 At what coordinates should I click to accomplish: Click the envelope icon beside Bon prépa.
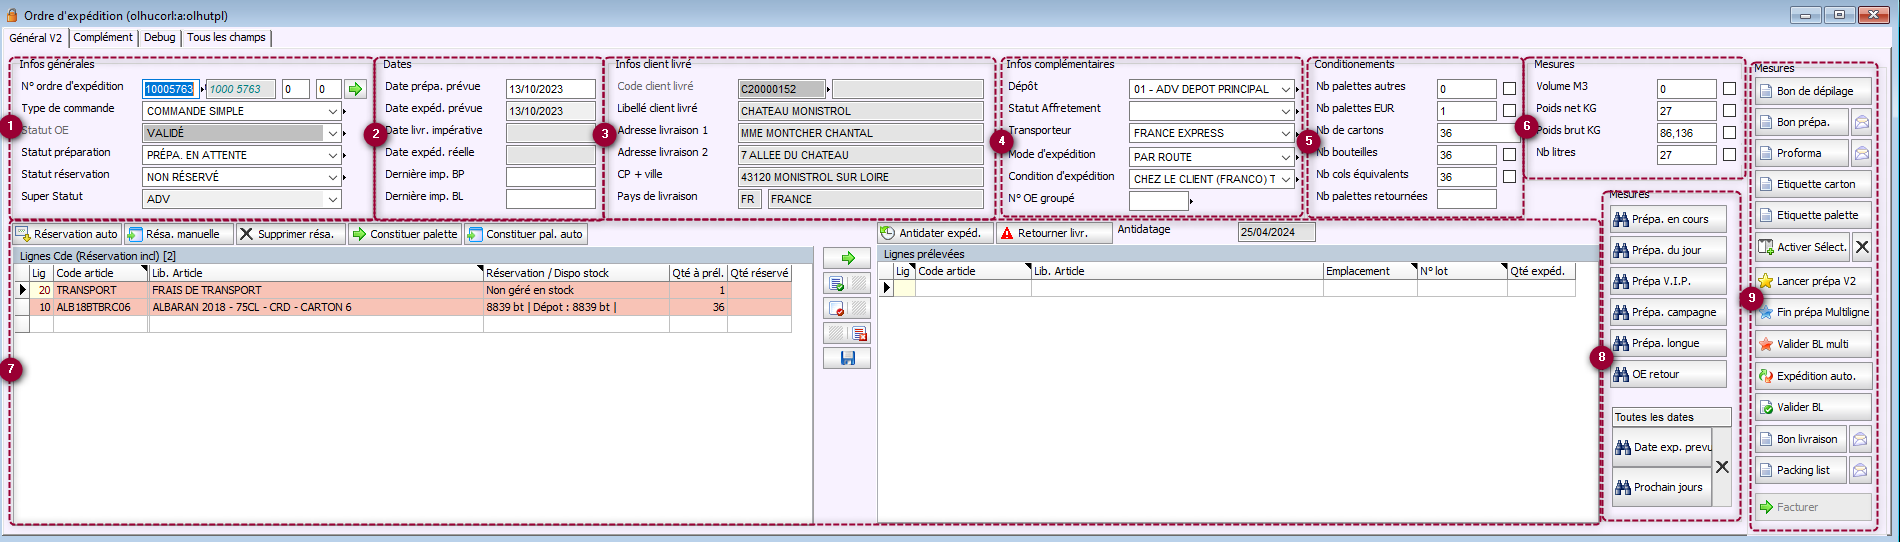click(x=1861, y=122)
